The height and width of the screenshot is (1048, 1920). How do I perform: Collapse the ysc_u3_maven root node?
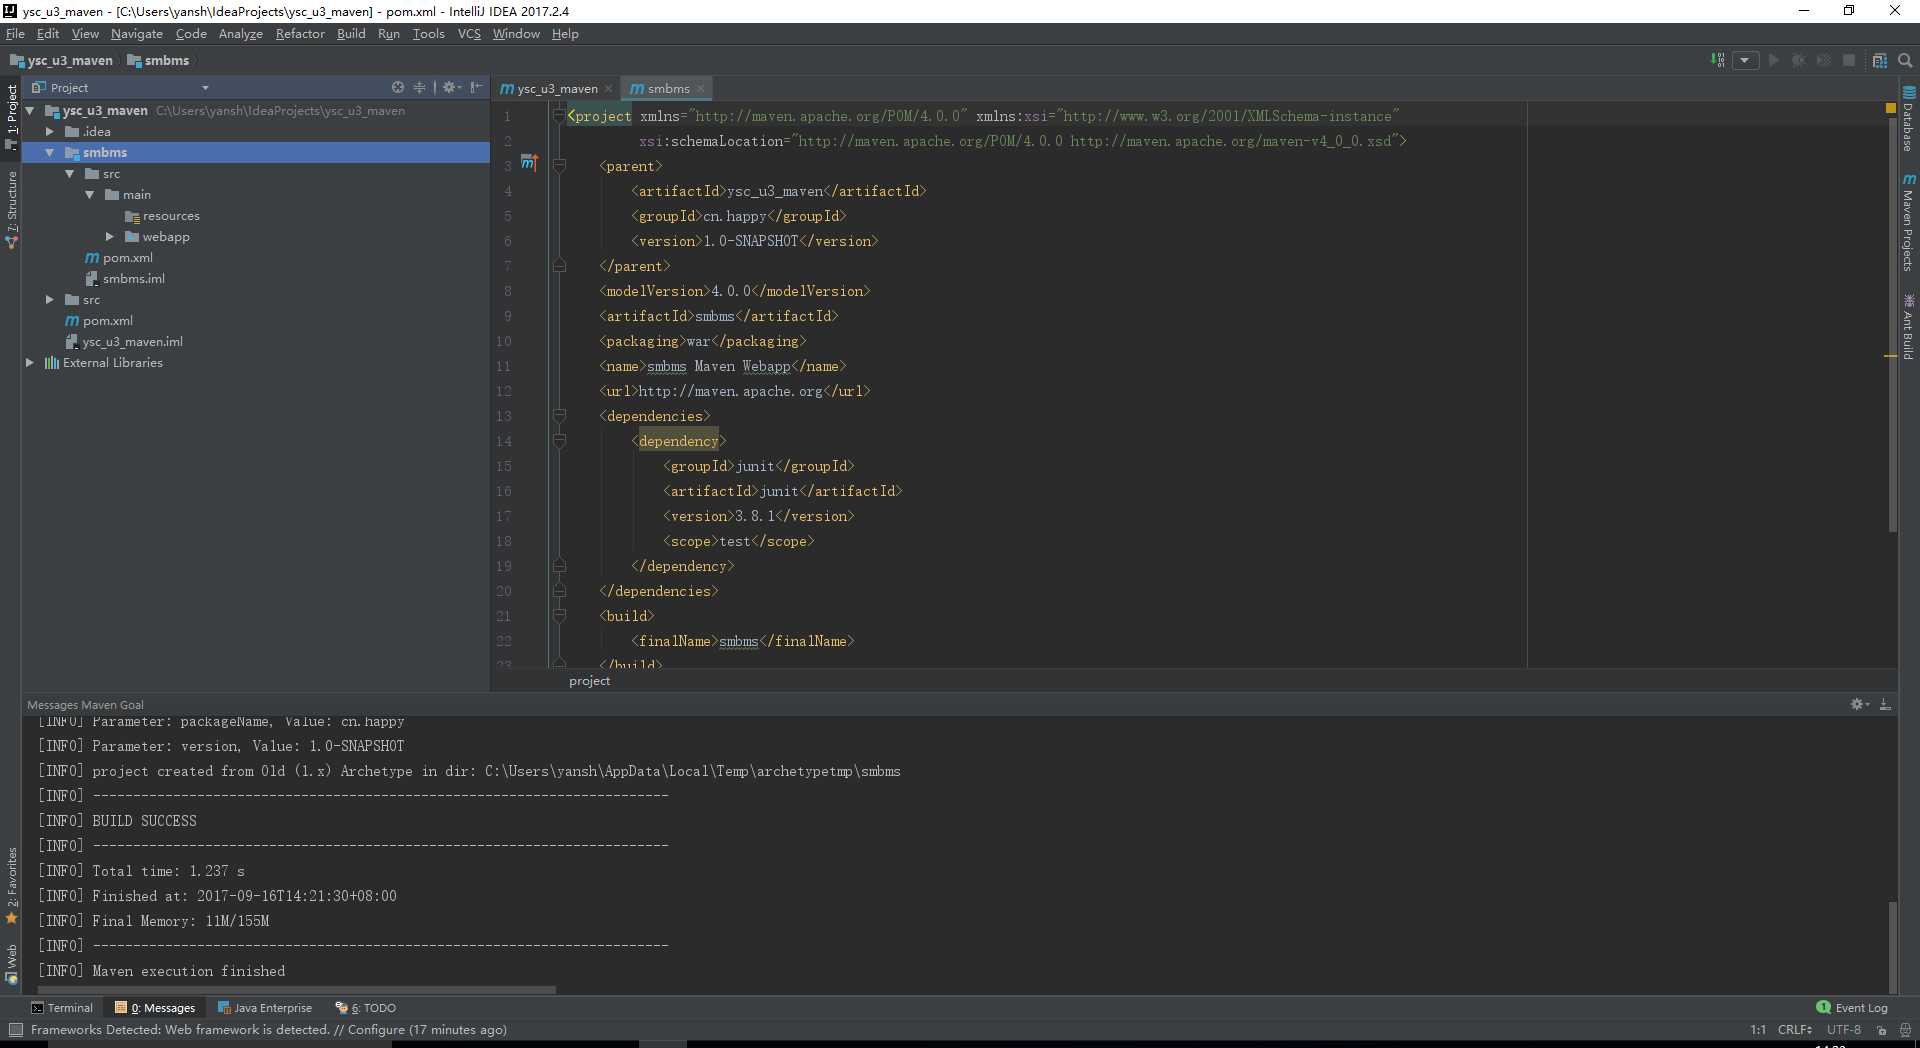pos(31,110)
